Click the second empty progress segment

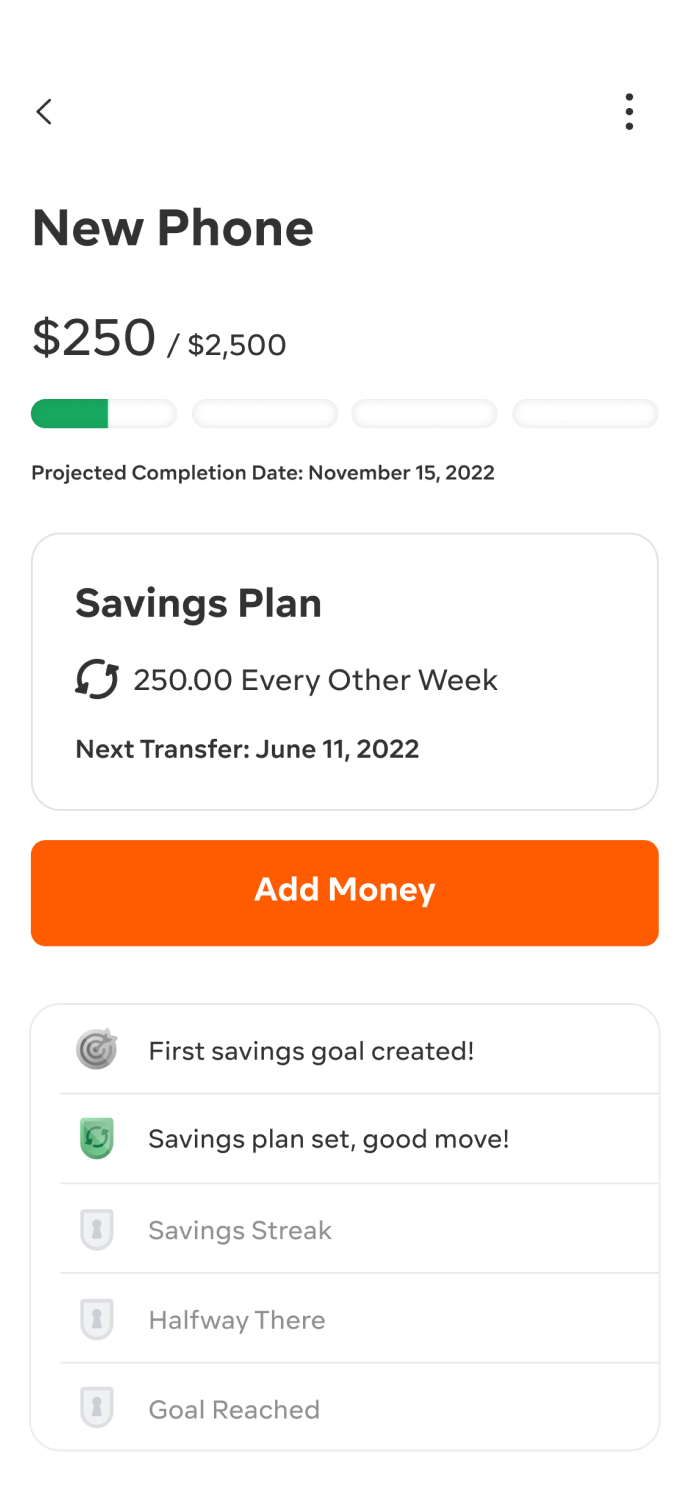(x=264, y=414)
